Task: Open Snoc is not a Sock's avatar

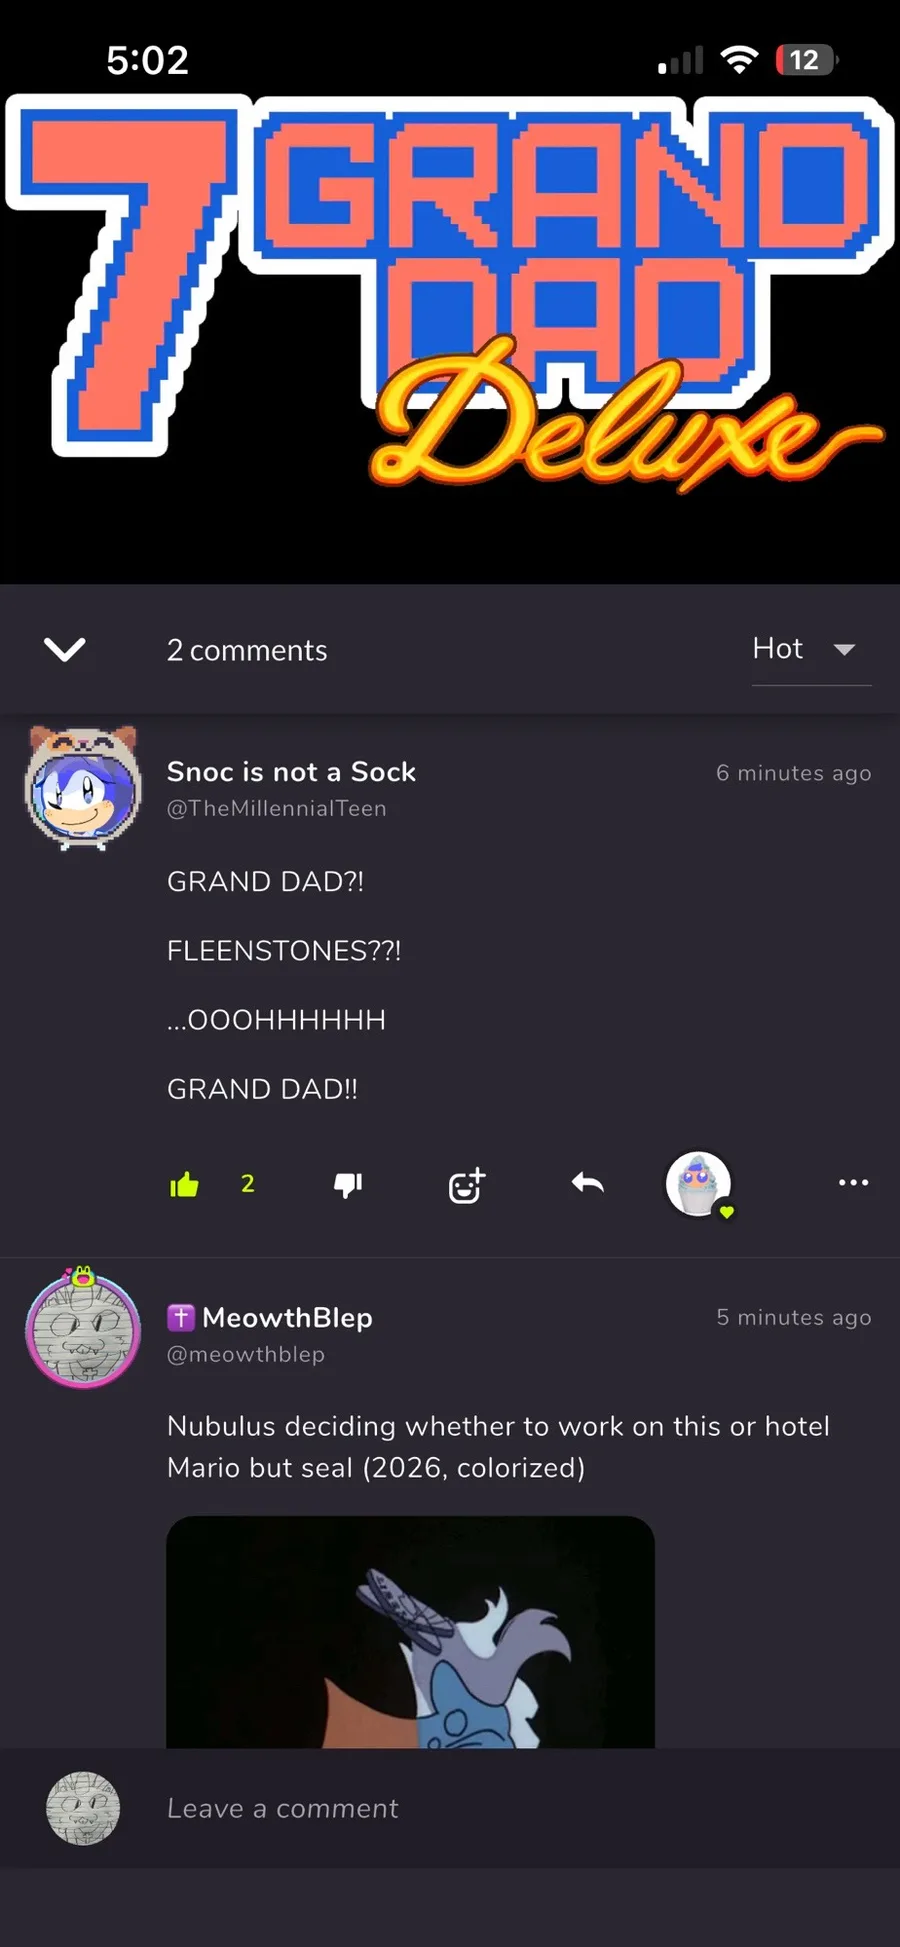Action: point(83,788)
